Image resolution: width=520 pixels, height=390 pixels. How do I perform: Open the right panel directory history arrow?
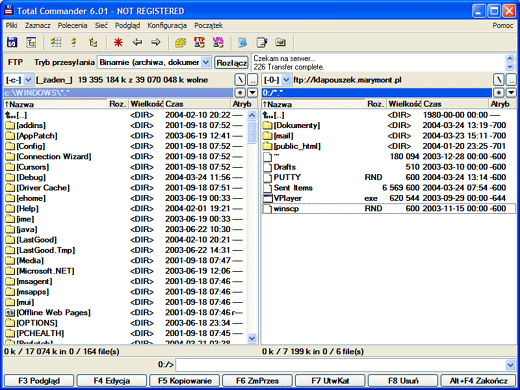point(511,92)
